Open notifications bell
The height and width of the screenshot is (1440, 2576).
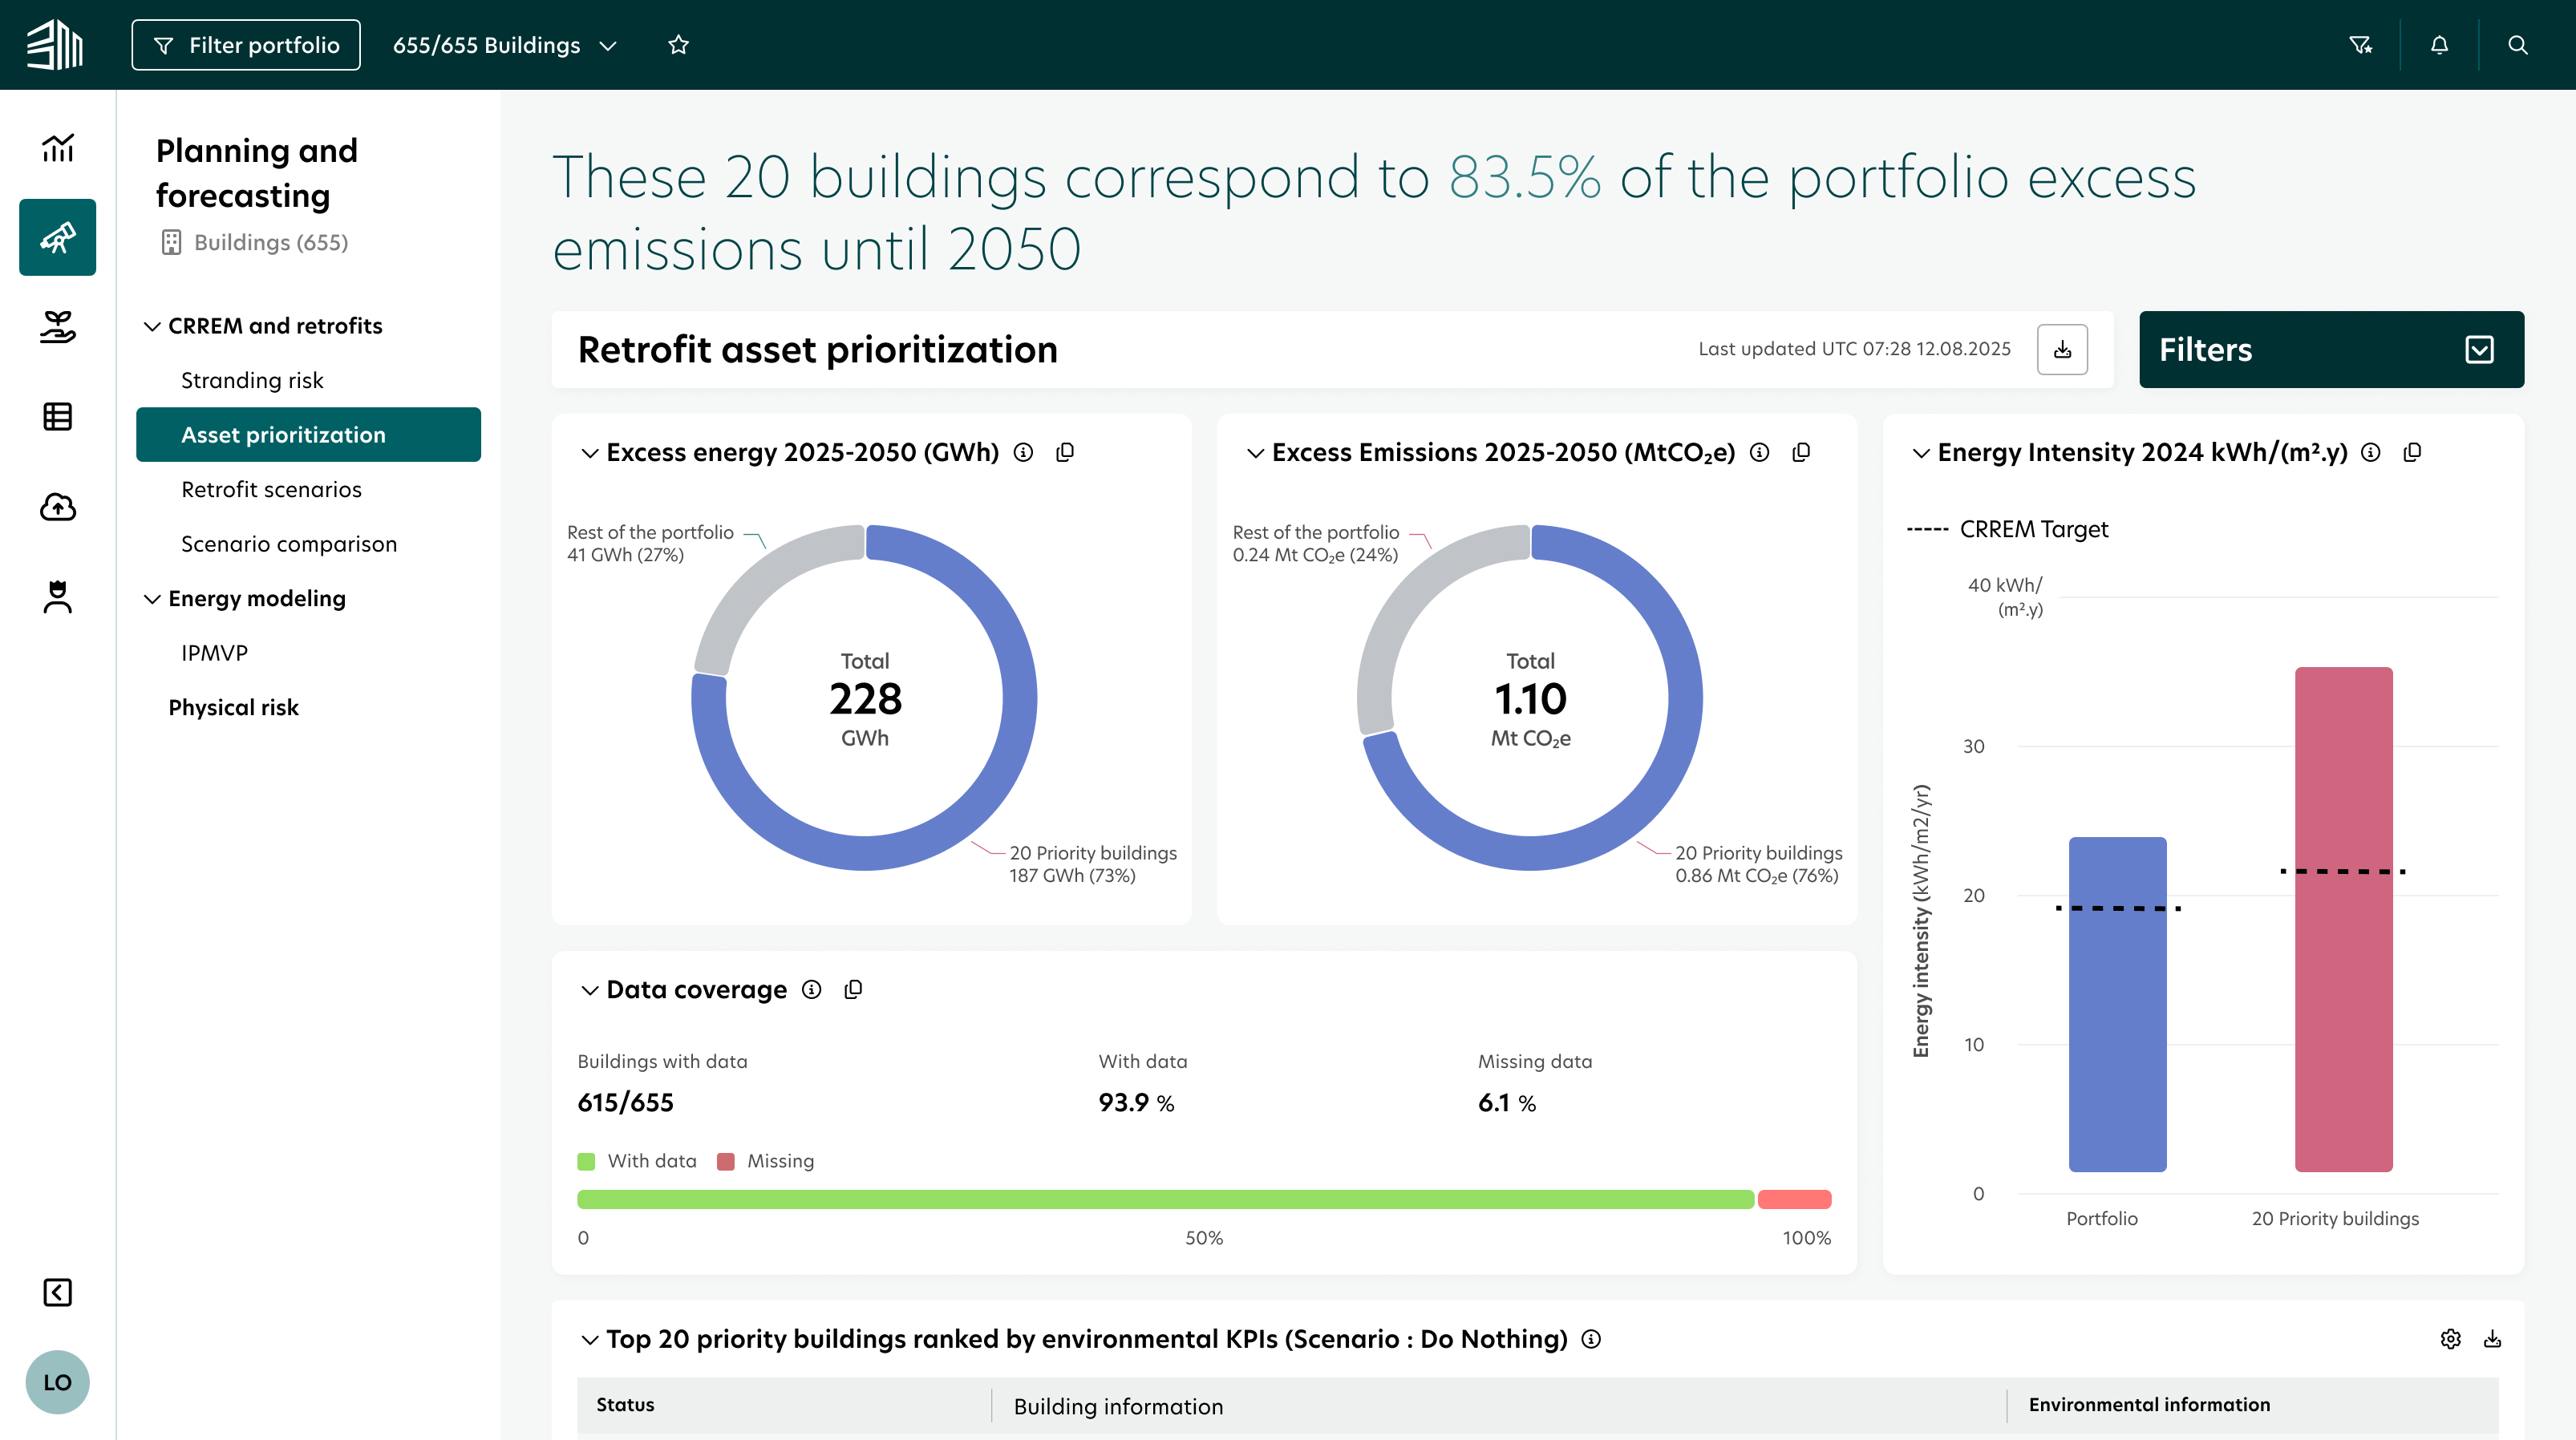tap(2440, 45)
